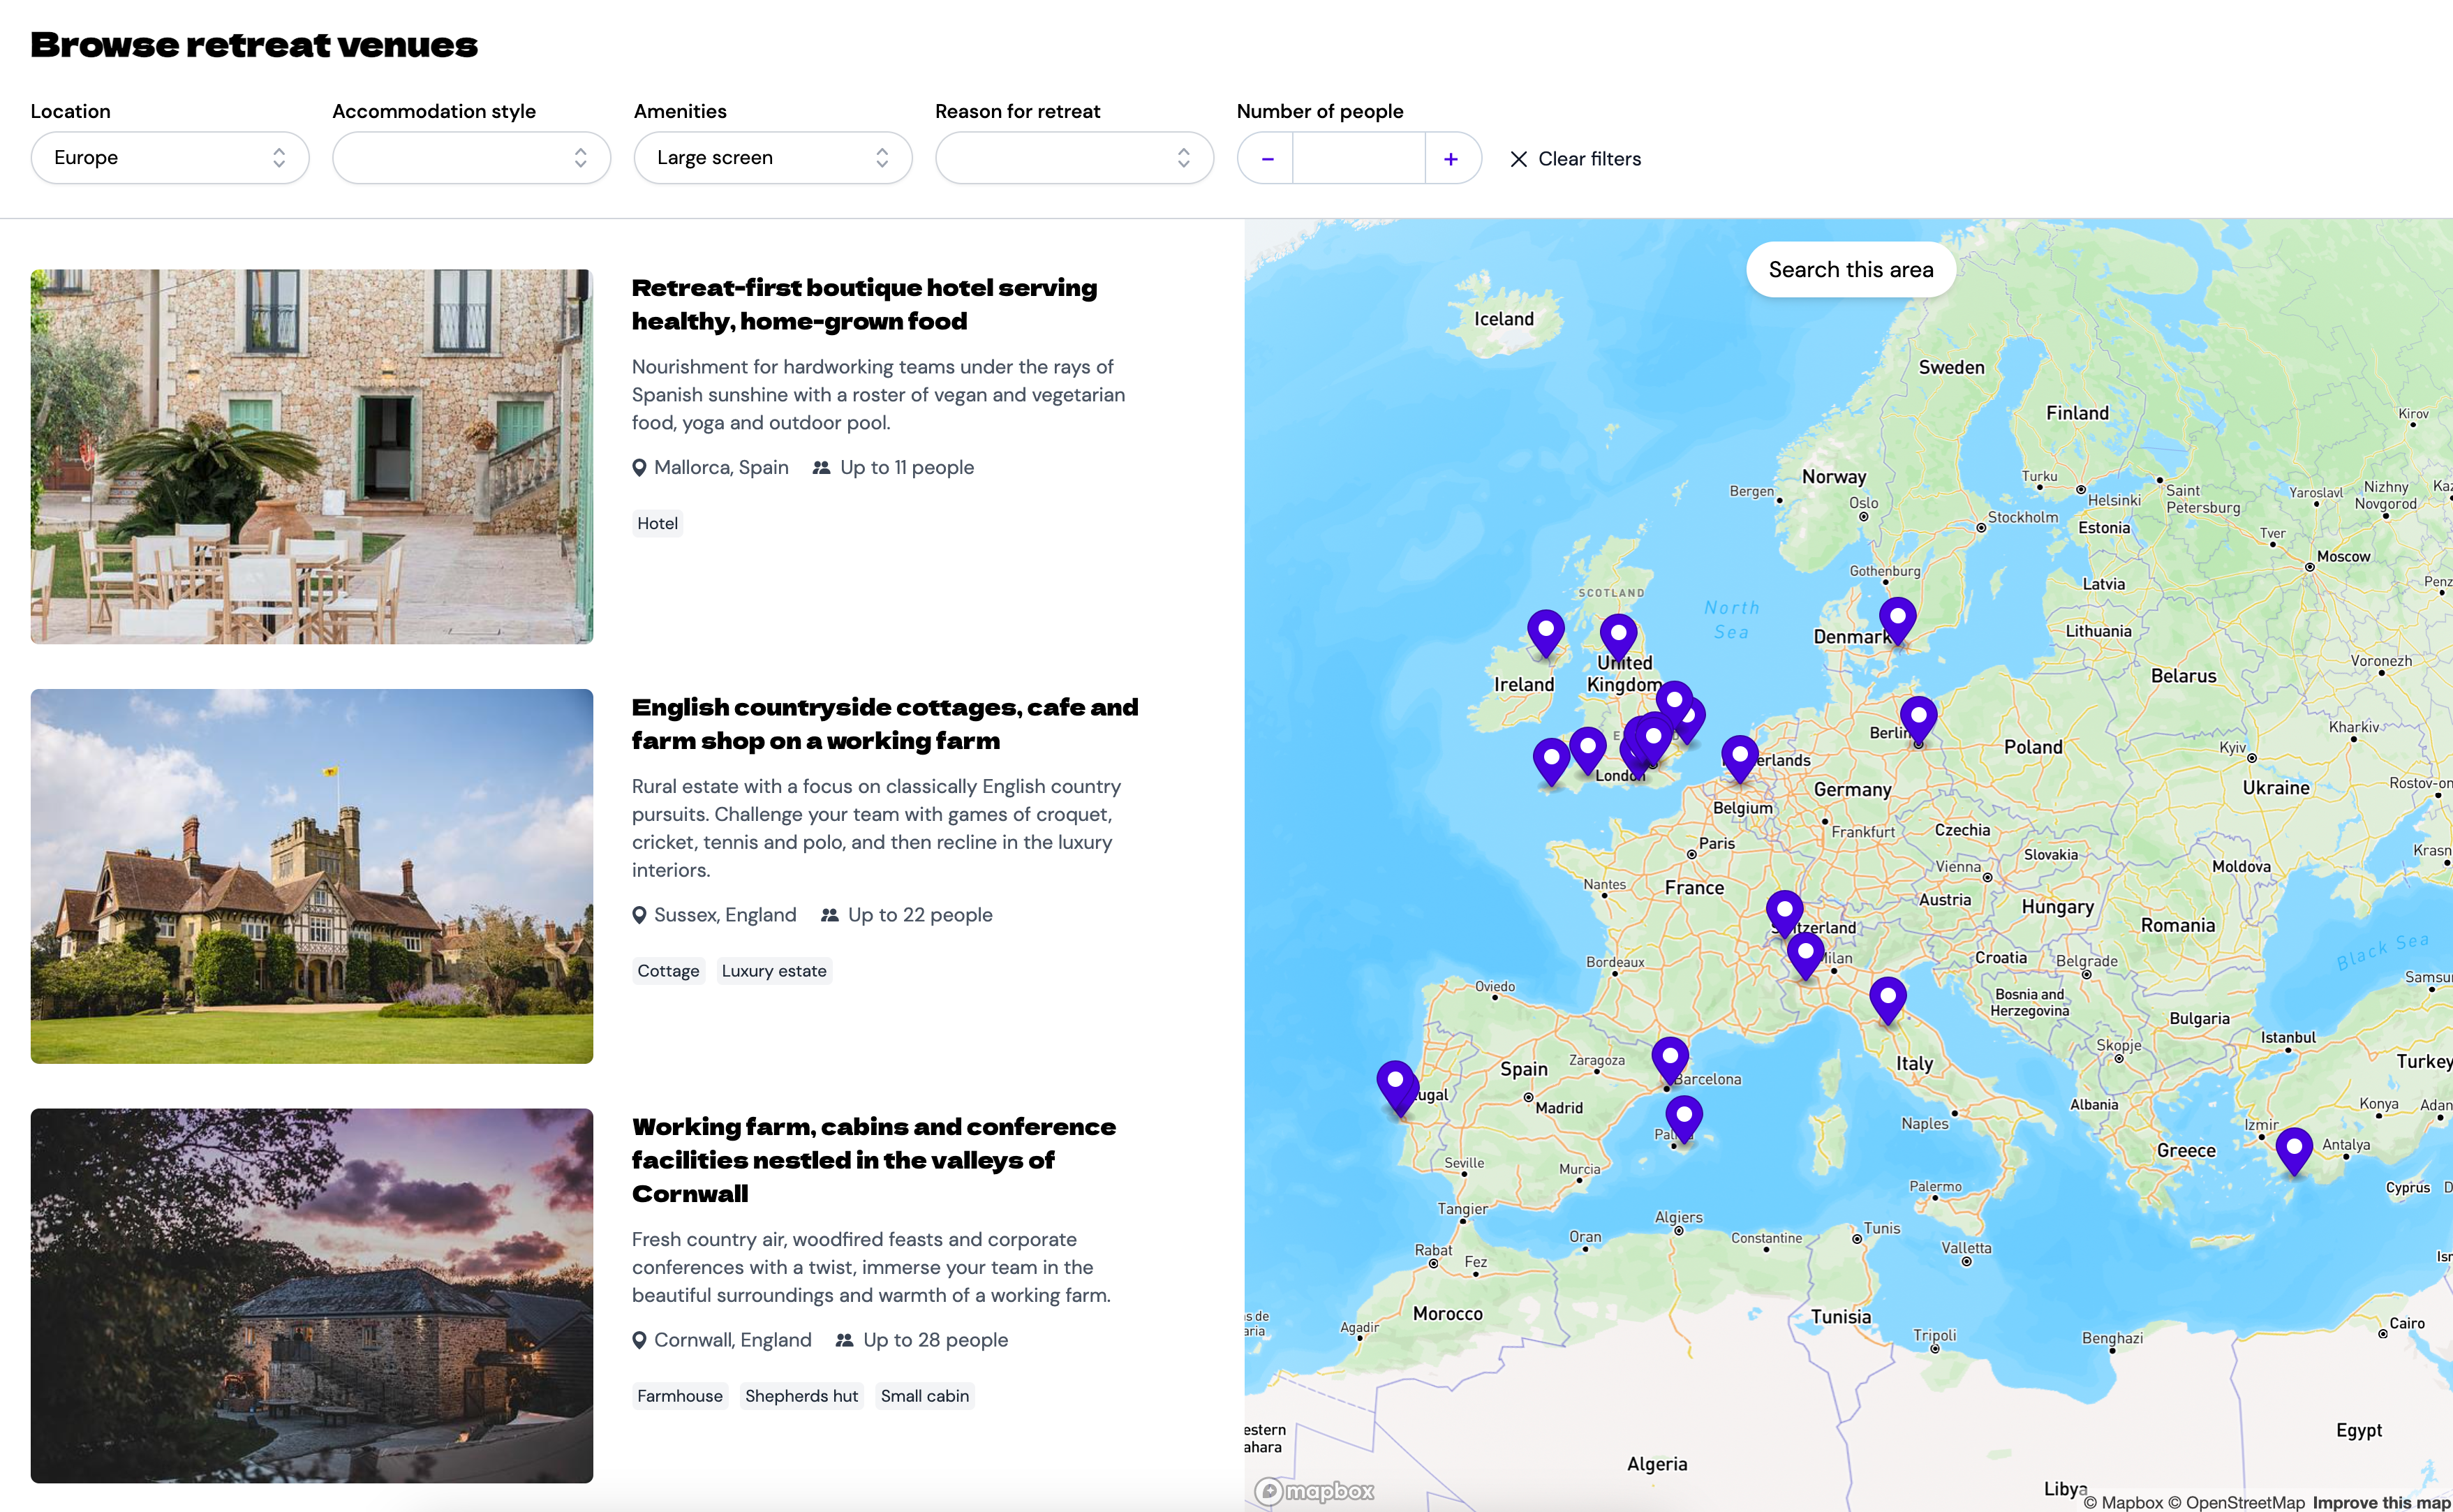Image resolution: width=2453 pixels, height=1512 pixels.
Task: Increase number of people with plus
Action: (x=1450, y=159)
